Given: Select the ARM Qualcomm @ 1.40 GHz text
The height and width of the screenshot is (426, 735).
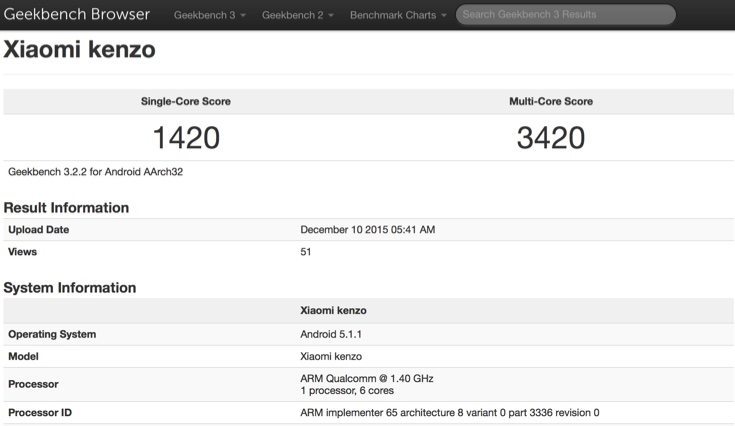Looking at the screenshot, I should pos(367,378).
